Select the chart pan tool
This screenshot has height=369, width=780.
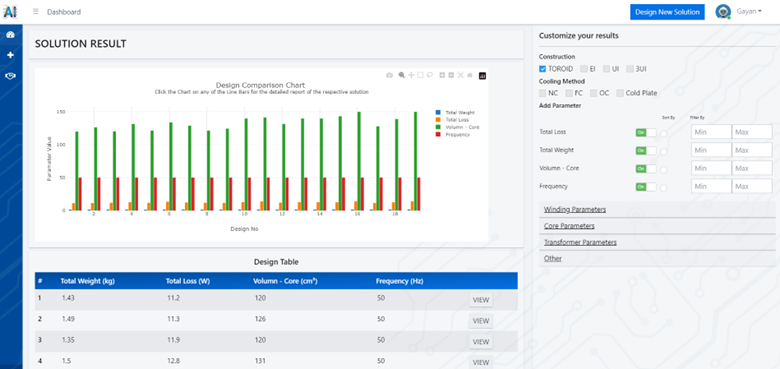coord(411,75)
